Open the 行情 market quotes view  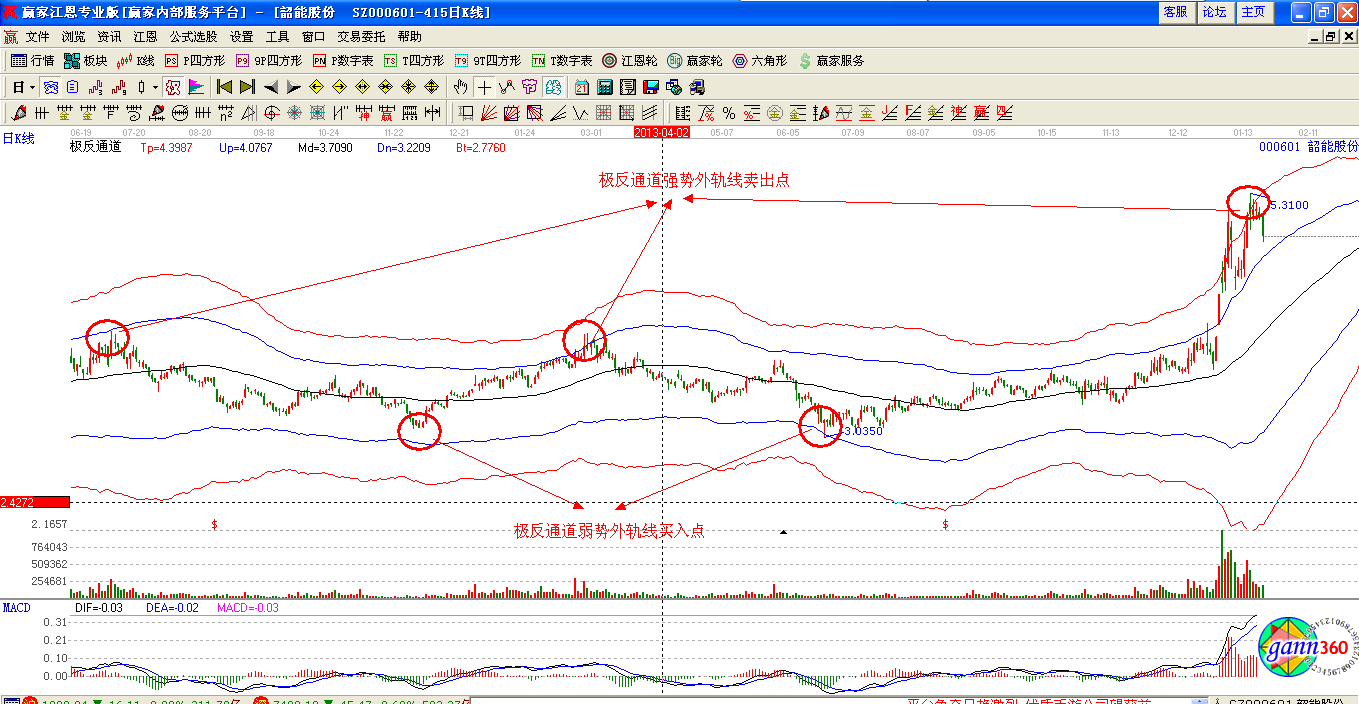pyautogui.click(x=32, y=61)
